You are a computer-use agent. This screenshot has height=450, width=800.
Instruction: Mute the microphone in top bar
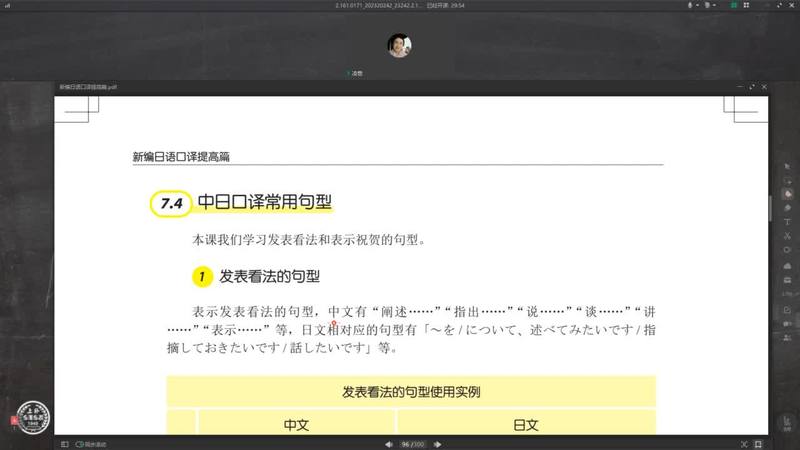pos(690,6)
